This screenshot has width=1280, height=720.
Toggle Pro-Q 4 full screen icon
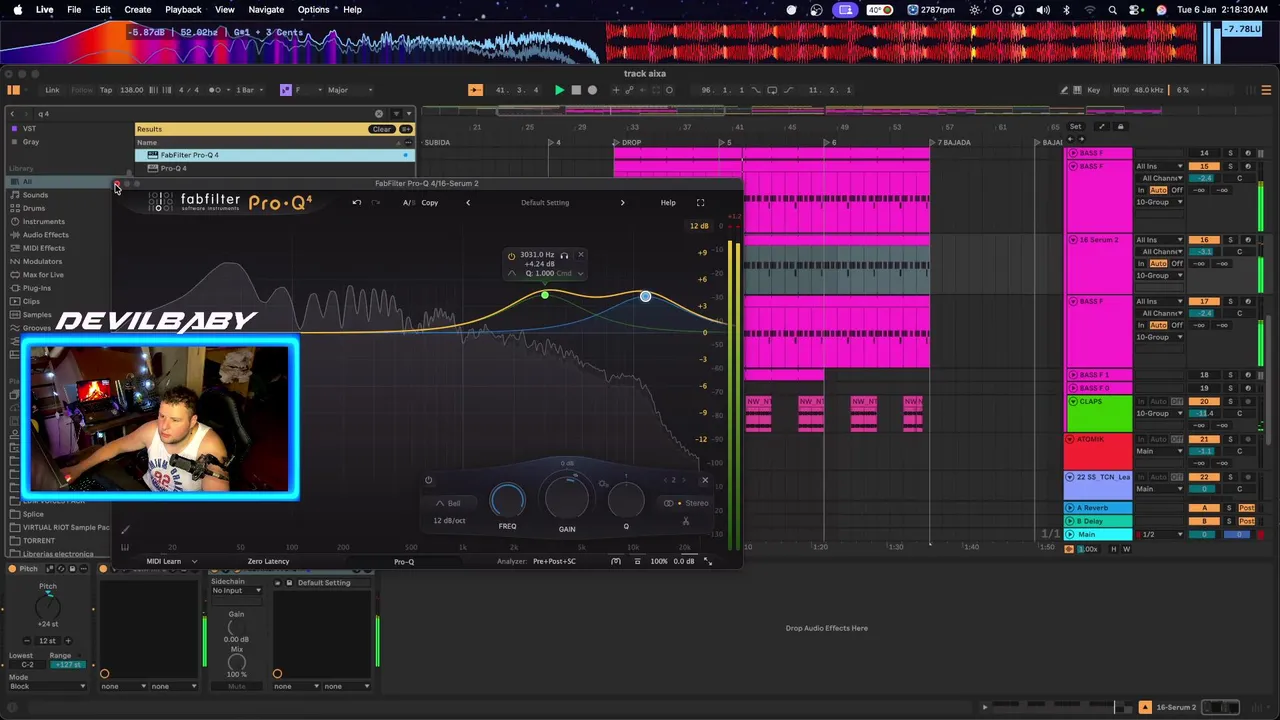point(700,203)
